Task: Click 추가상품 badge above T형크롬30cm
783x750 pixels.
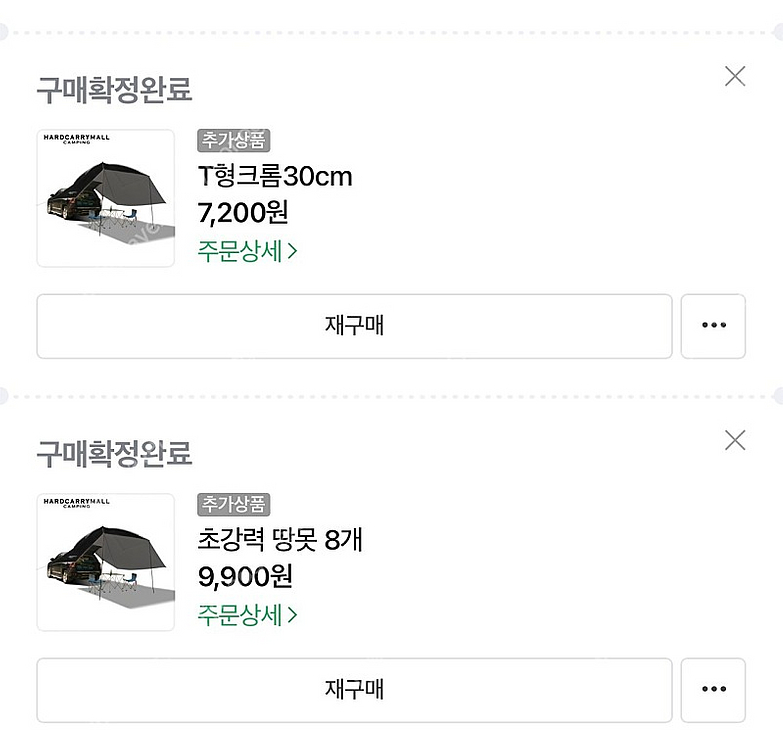Action: click(x=234, y=140)
